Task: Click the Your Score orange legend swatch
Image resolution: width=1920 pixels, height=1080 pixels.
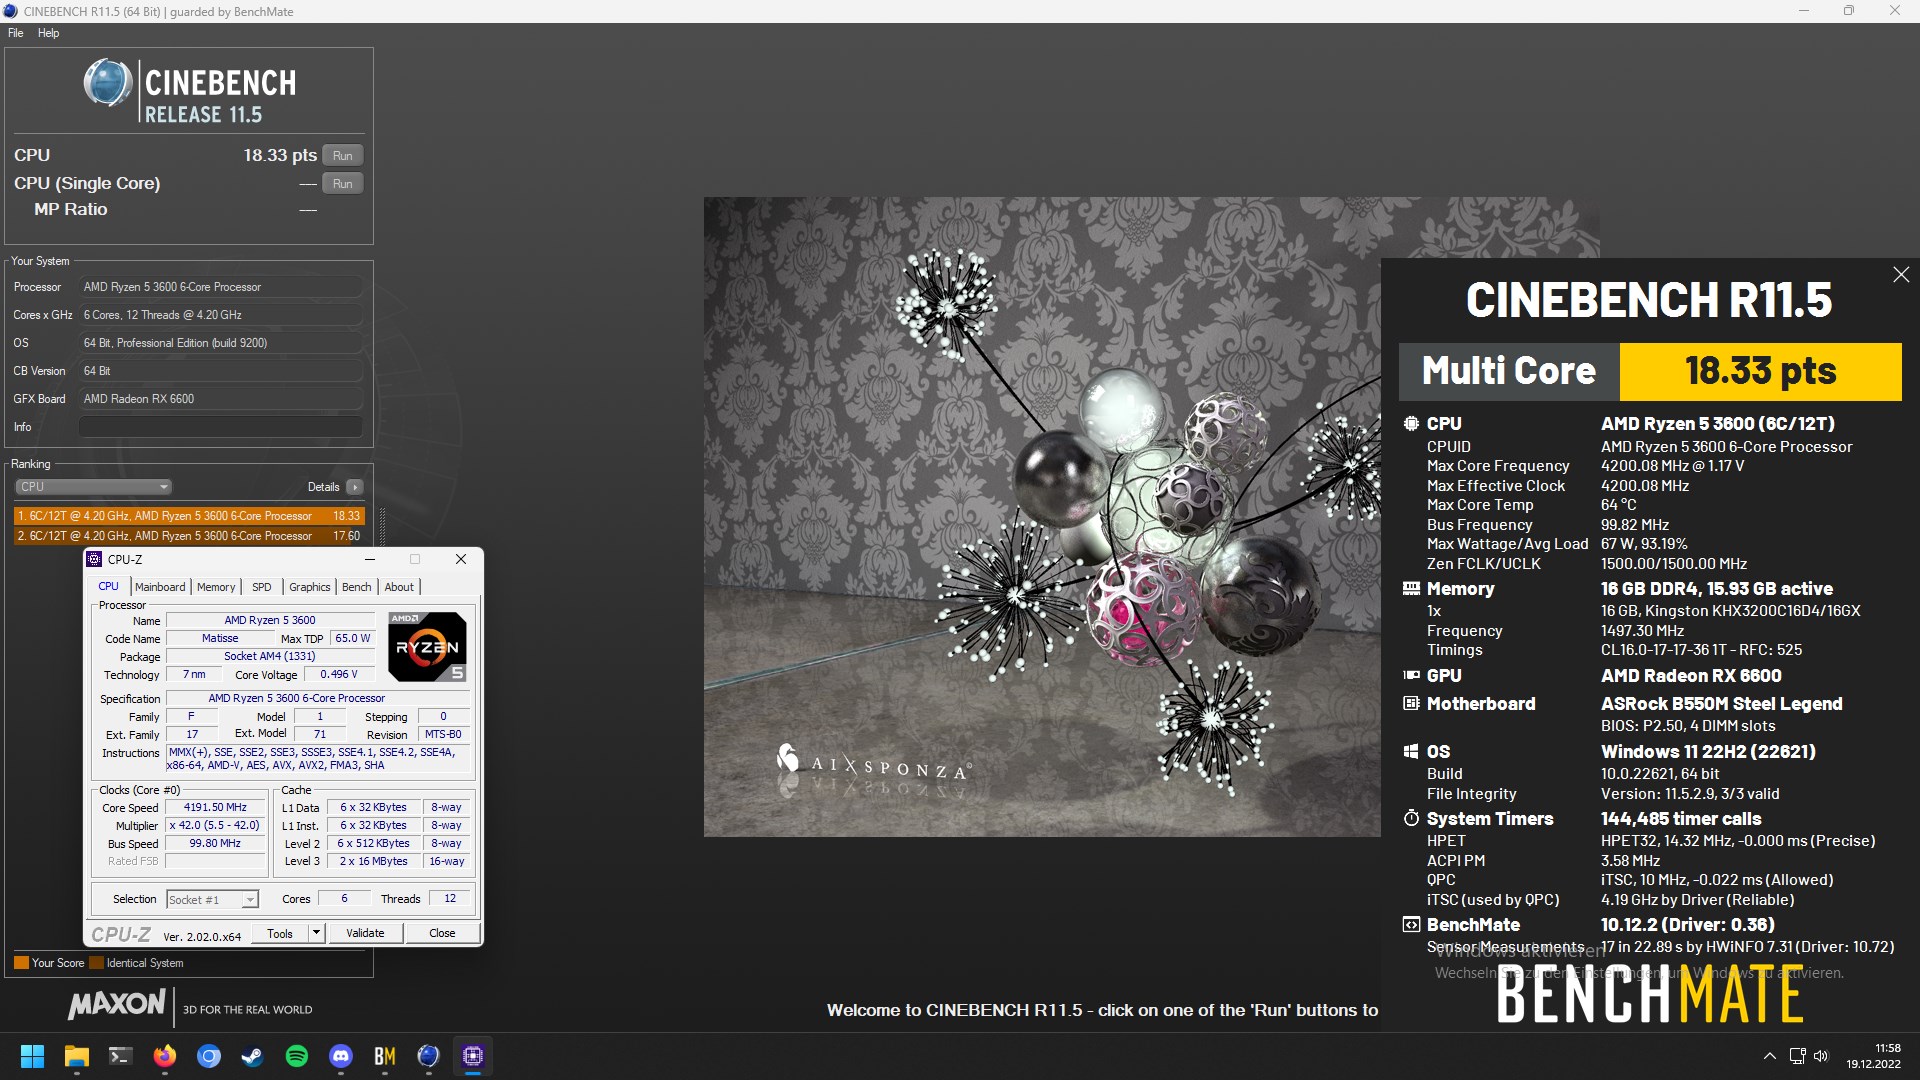Action: [21, 963]
